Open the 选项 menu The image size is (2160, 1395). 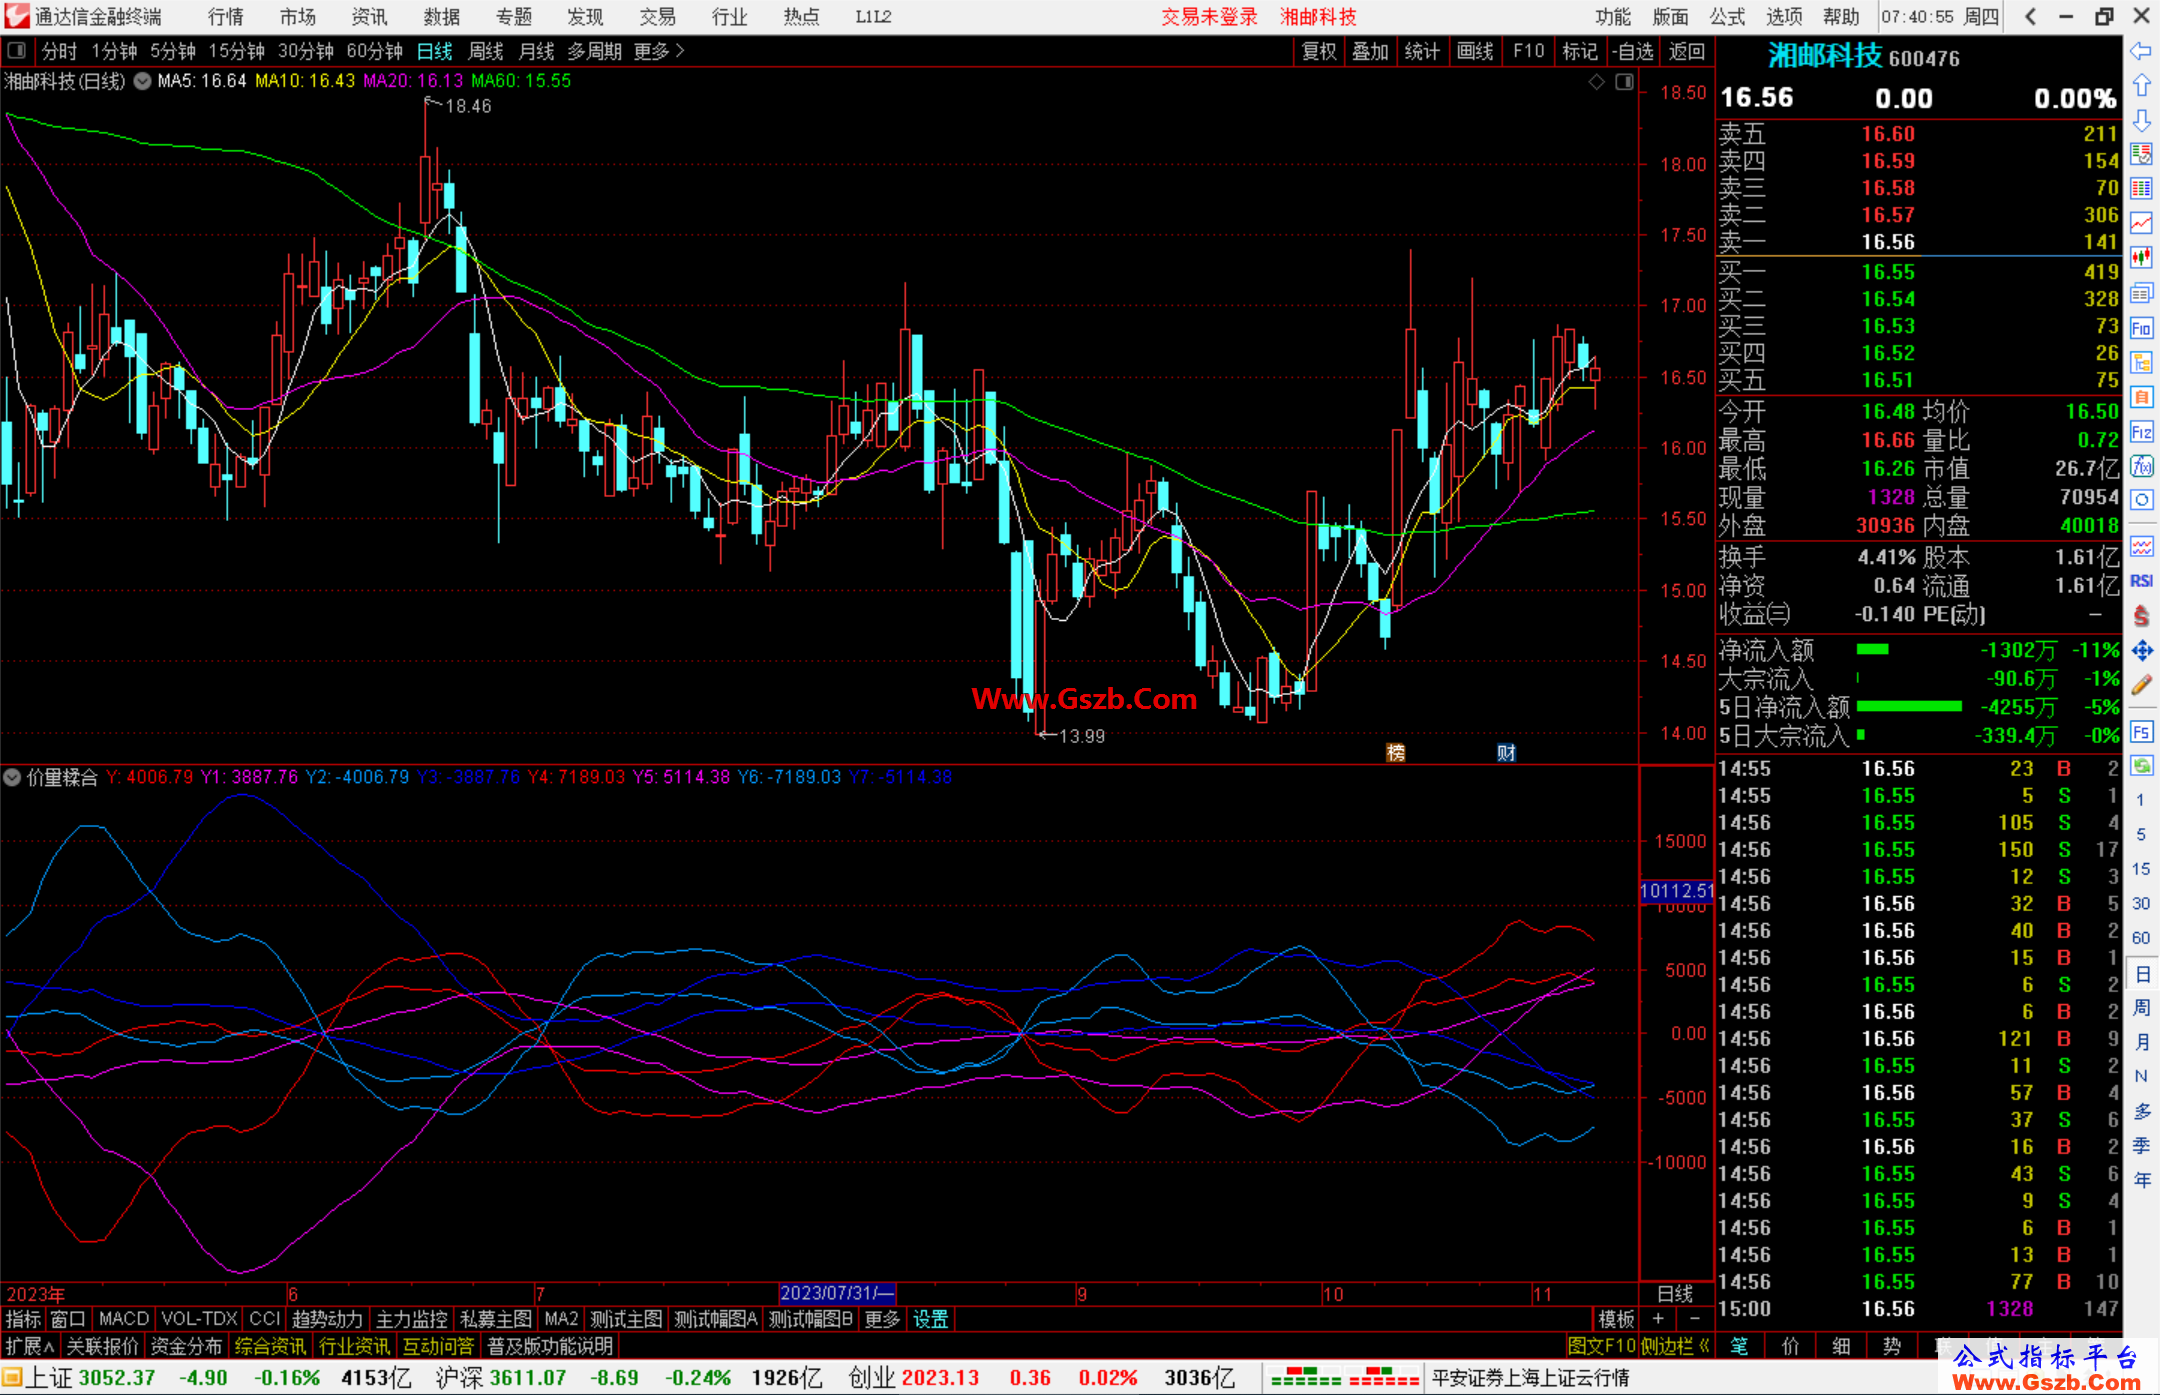click(x=1784, y=17)
